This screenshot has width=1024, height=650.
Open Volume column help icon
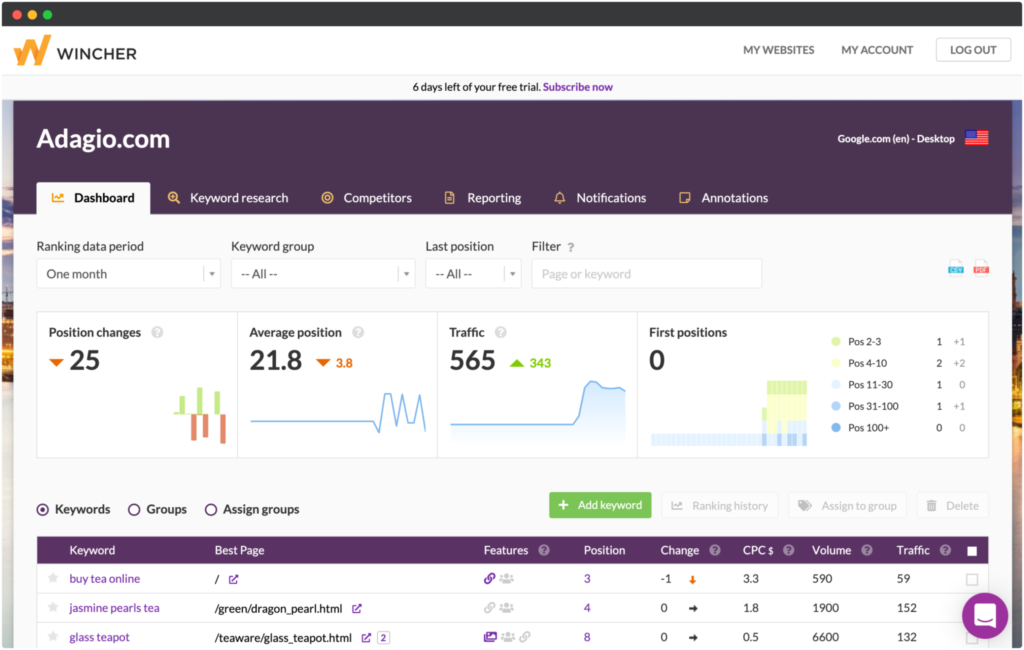(867, 550)
